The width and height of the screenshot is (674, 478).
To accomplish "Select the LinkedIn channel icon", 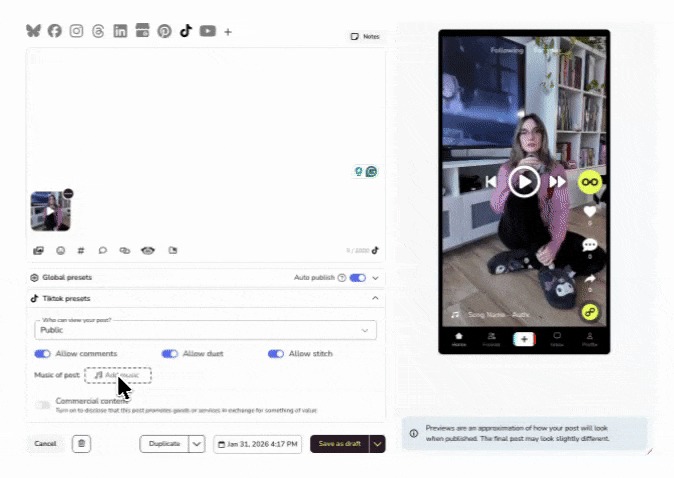I will pos(120,31).
